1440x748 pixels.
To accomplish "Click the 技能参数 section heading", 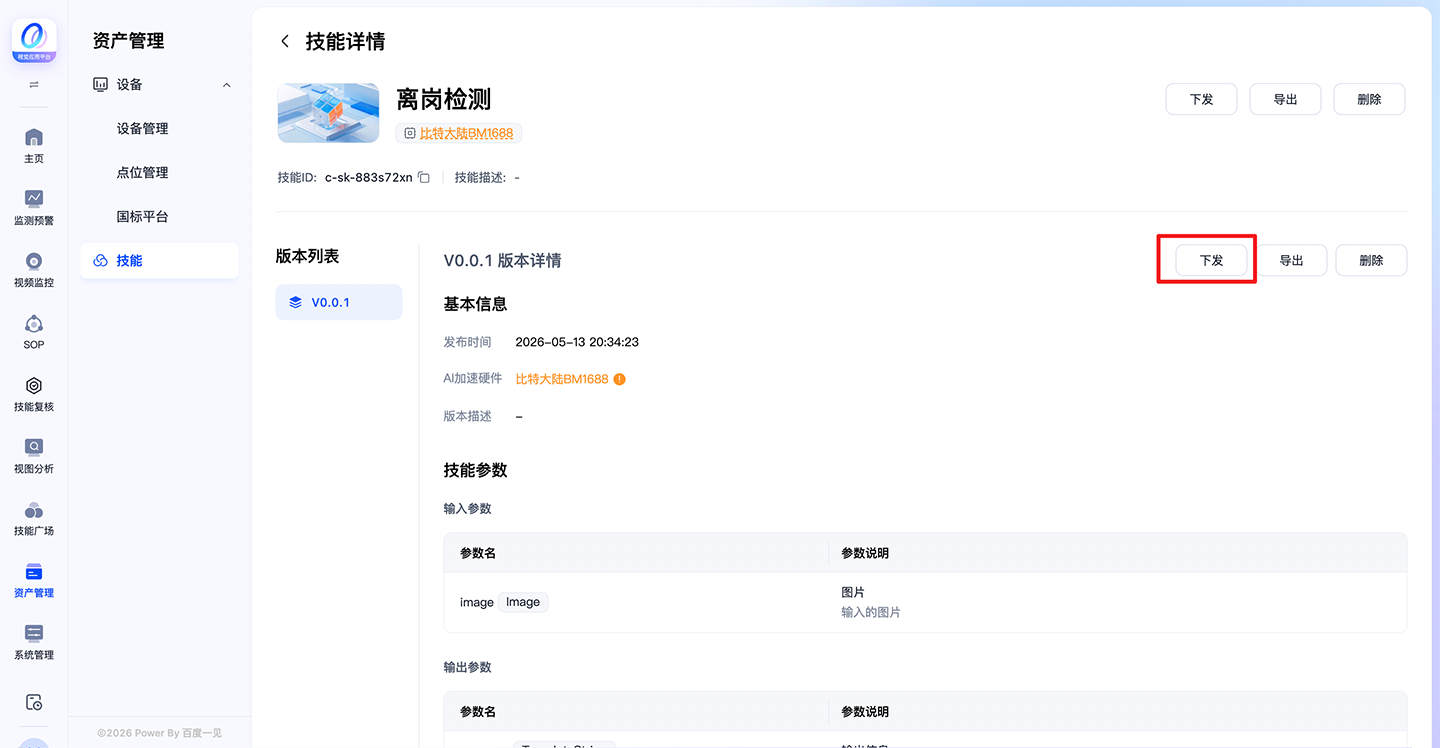I will pyautogui.click(x=475, y=470).
